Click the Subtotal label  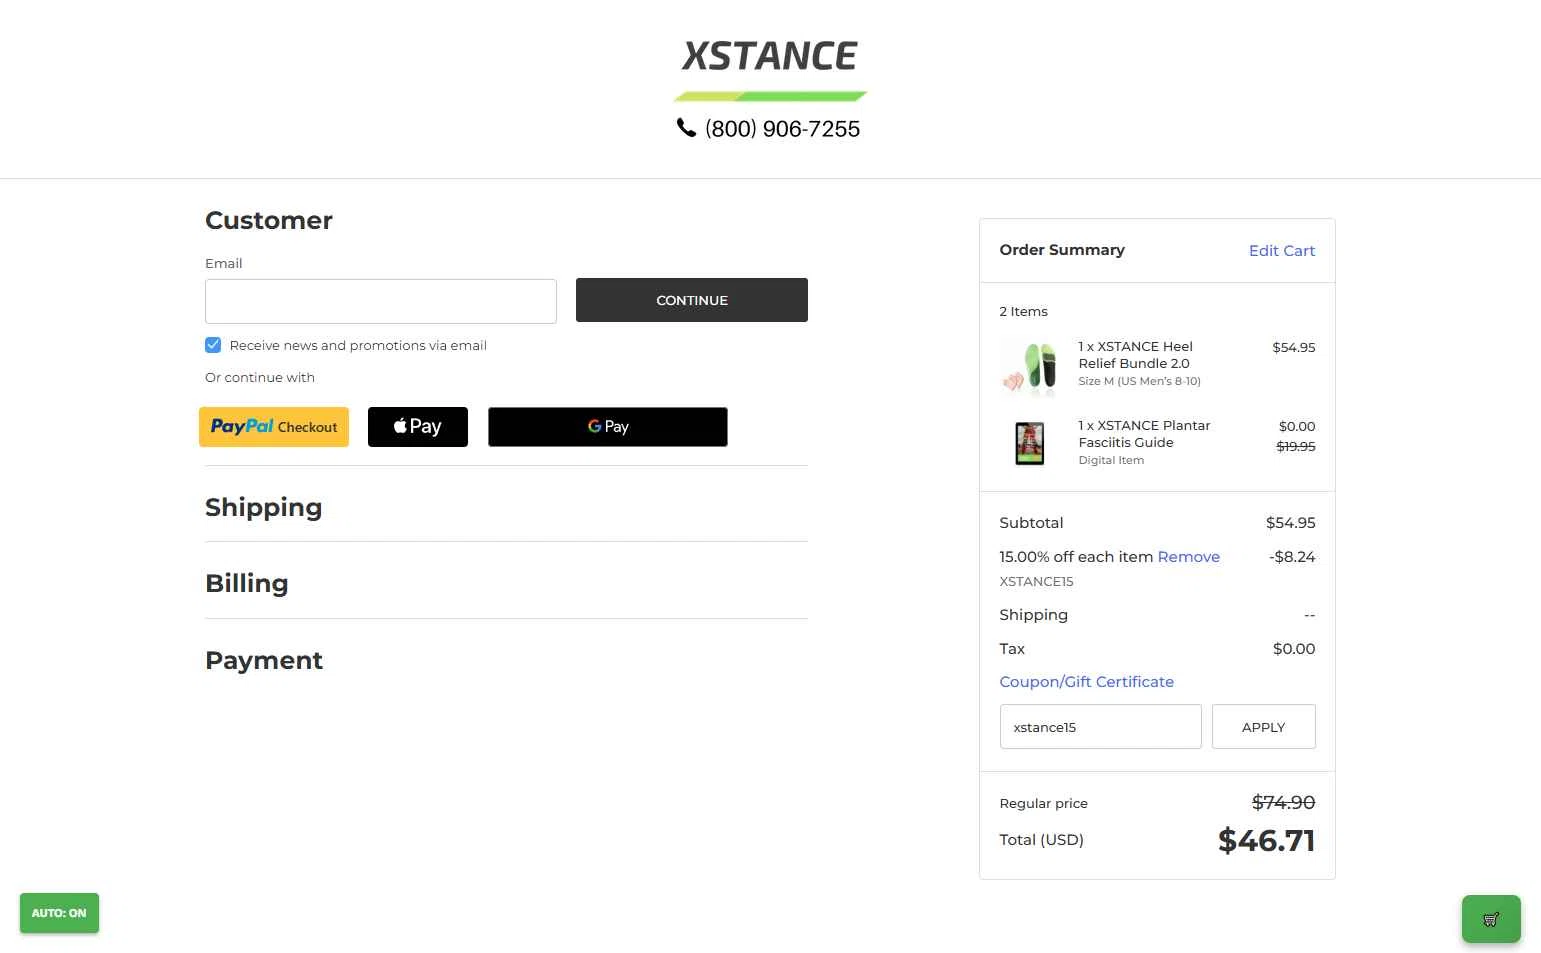coord(1032,523)
